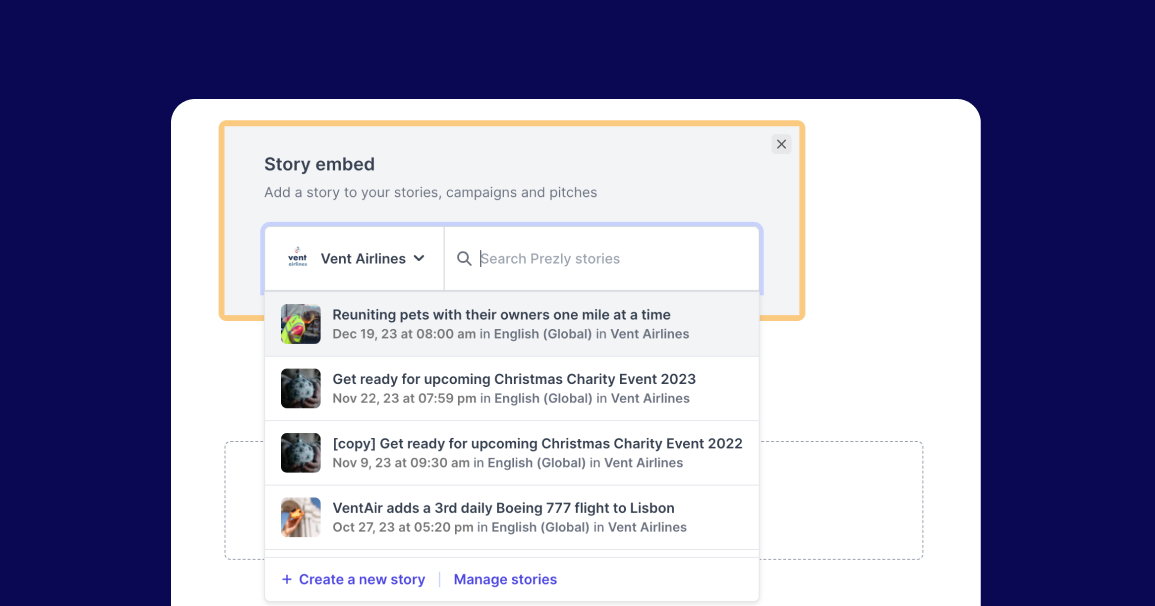
Task: Click thumbnail of [copy] Christmas Charity 2022
Action: point(301,453)
